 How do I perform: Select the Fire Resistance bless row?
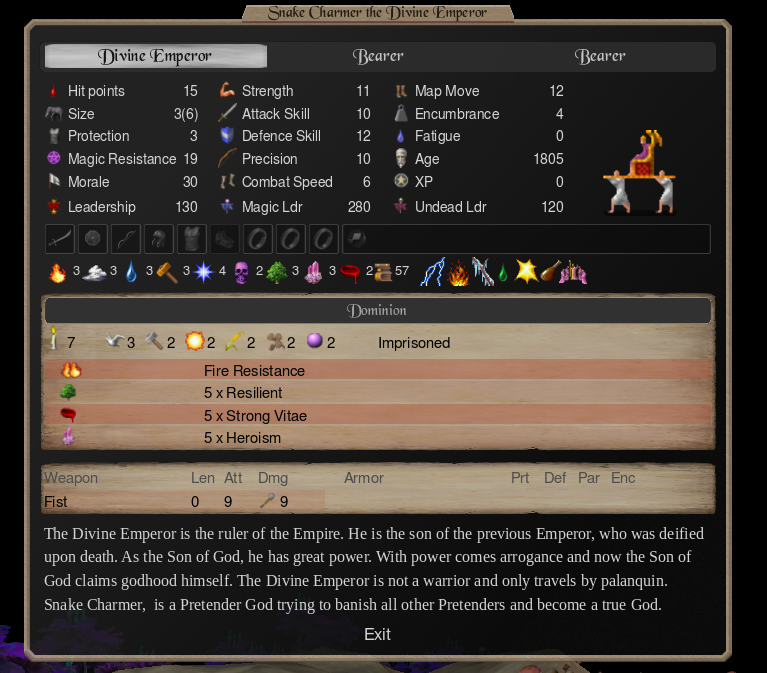(x=378, y=370)
